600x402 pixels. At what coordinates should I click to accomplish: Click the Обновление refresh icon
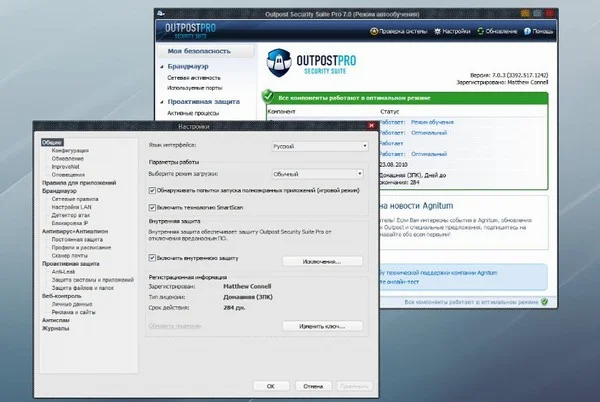click(480, 31)
